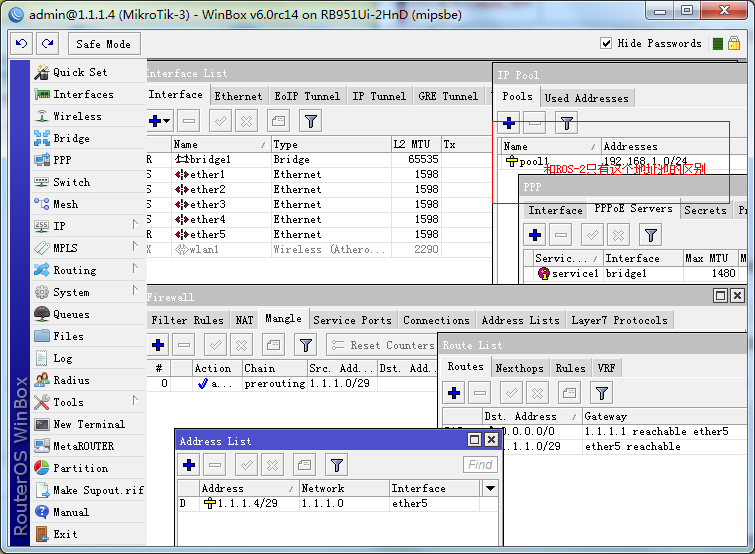Click comment icon in Interface List toolbar
Viewport: 755px width, 554px height.
[278, 121]
